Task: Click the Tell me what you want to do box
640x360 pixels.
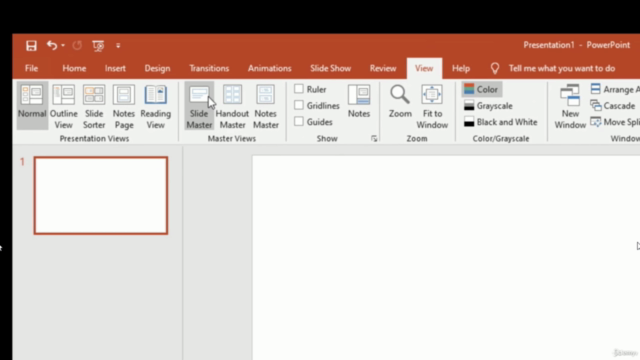Action: tap(562, 69)
